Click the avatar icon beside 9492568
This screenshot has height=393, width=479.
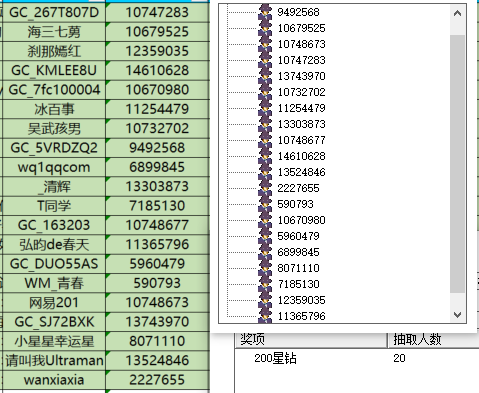pyautogui.click(x=265, y=12)
